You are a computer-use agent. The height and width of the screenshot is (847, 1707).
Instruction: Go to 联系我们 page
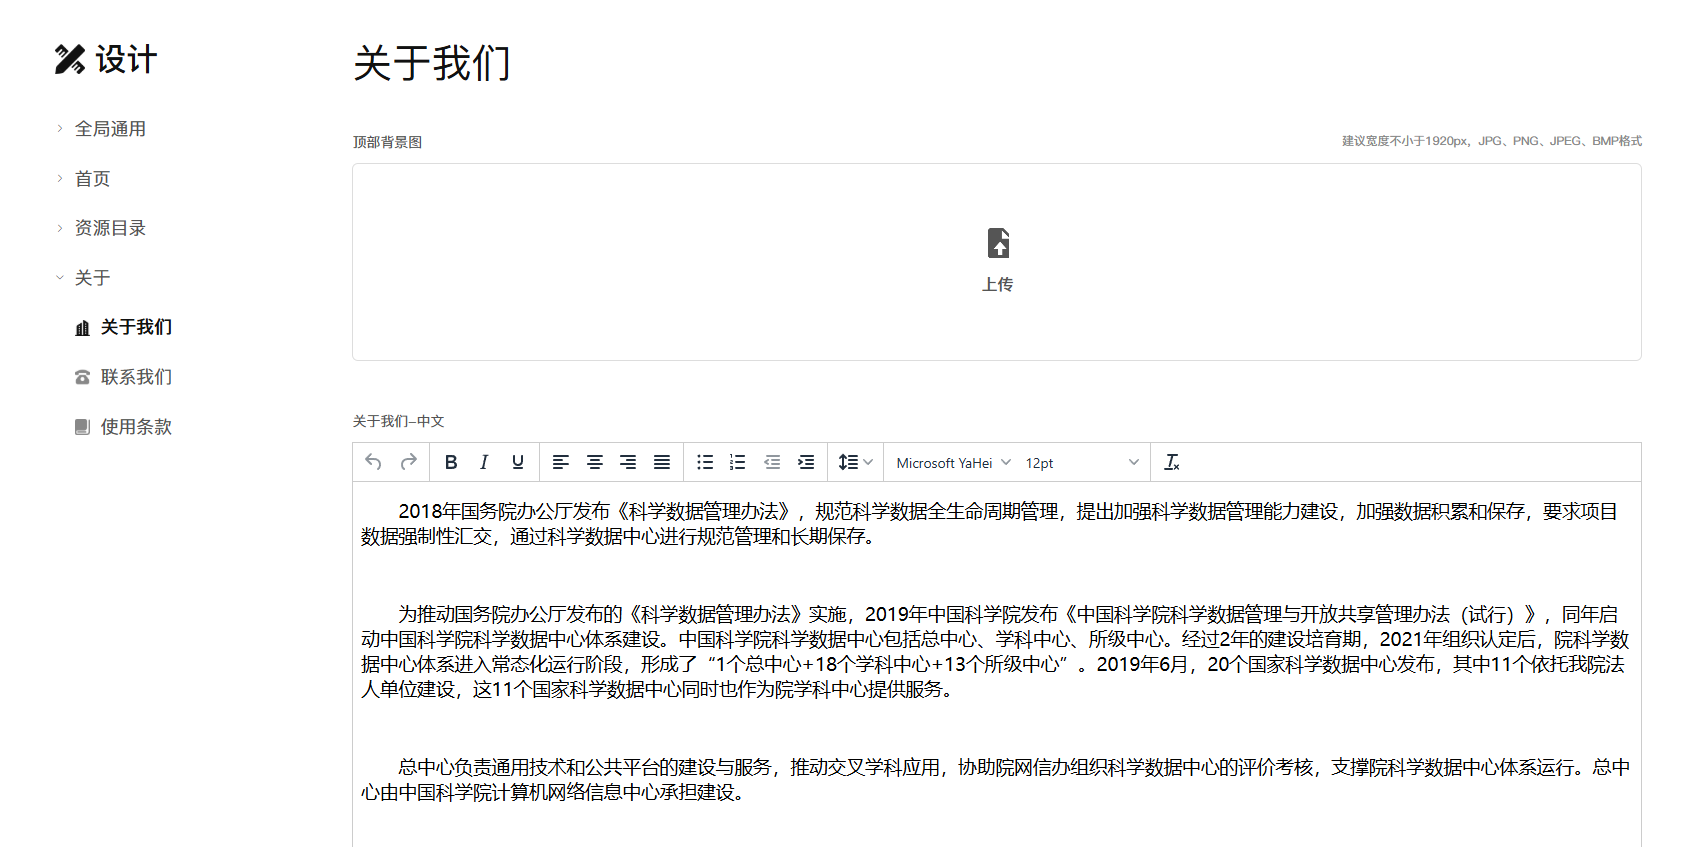[136, 377]
